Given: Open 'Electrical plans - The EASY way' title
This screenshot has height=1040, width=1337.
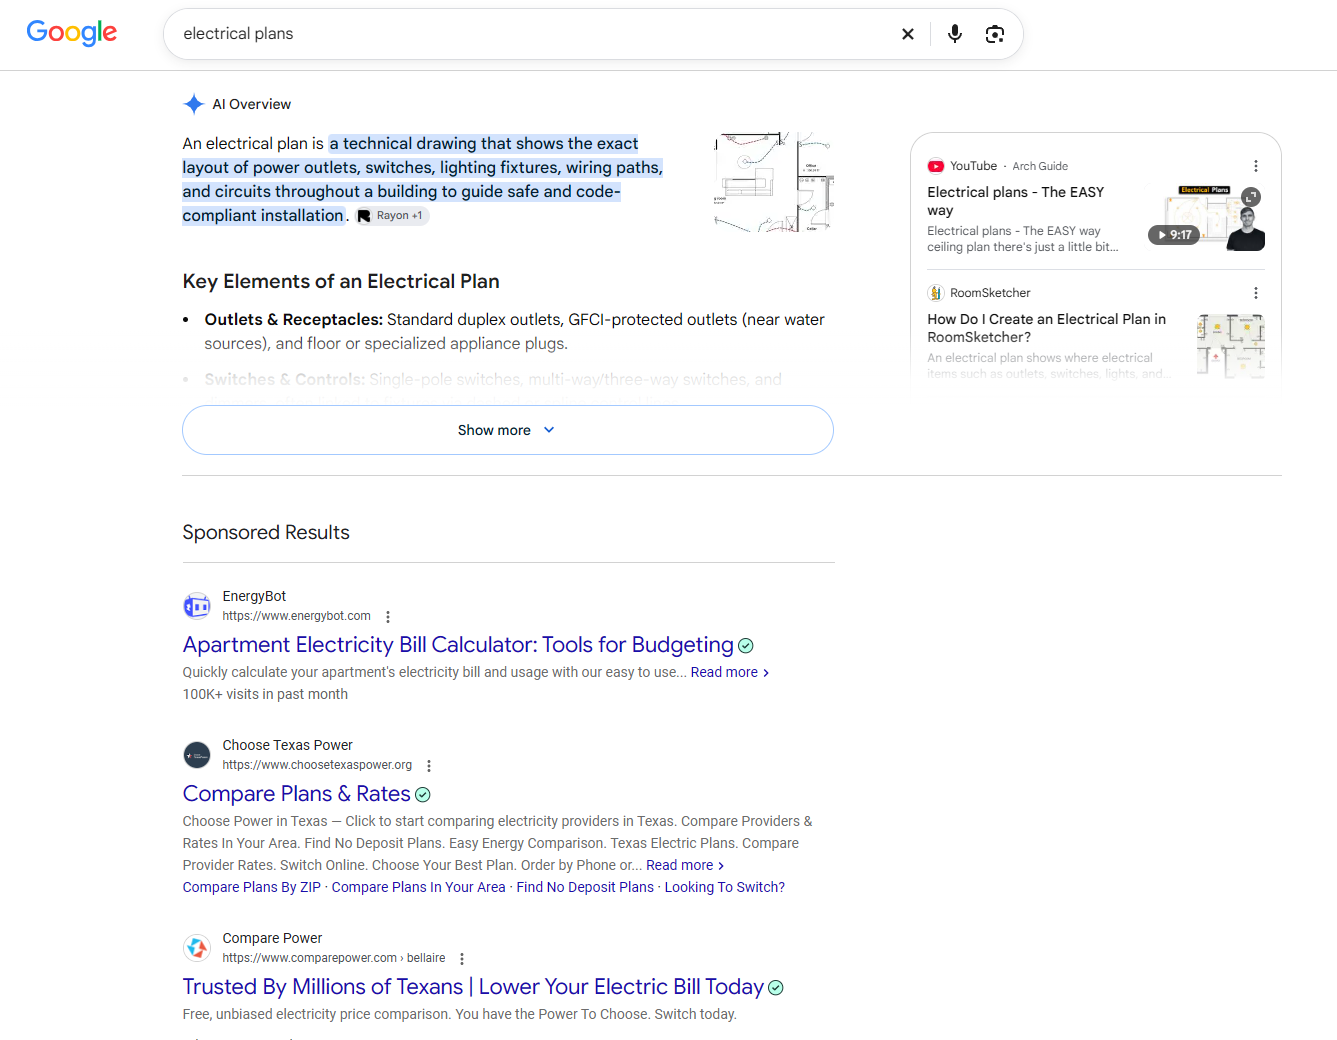Looking at the screenshot, I should coord(1015,201).
